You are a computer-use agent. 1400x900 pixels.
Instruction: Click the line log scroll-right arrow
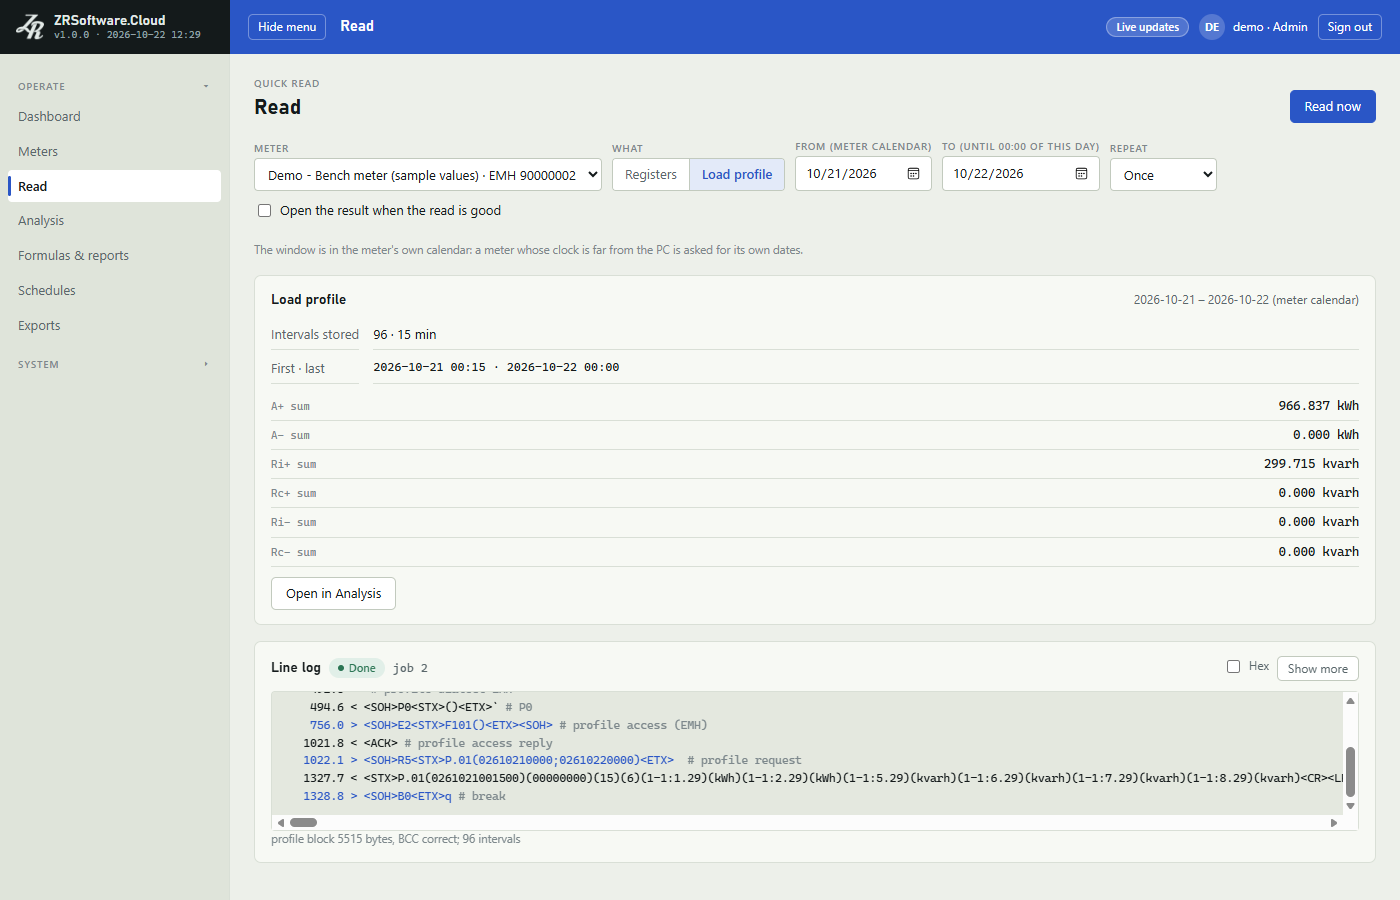[1334, 823]
